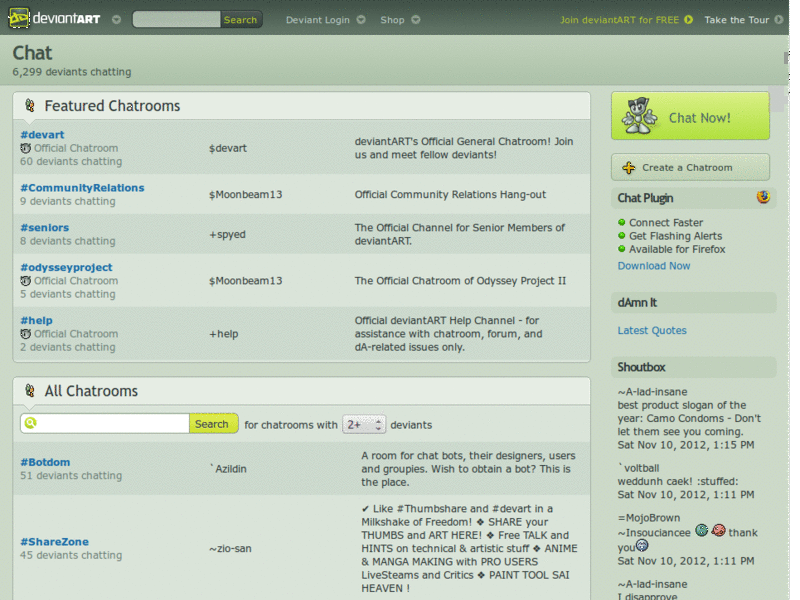This screenshot has height=600, width=800.
Task: Expand the Deviant Login arrow icon
Action: [361, 20]
